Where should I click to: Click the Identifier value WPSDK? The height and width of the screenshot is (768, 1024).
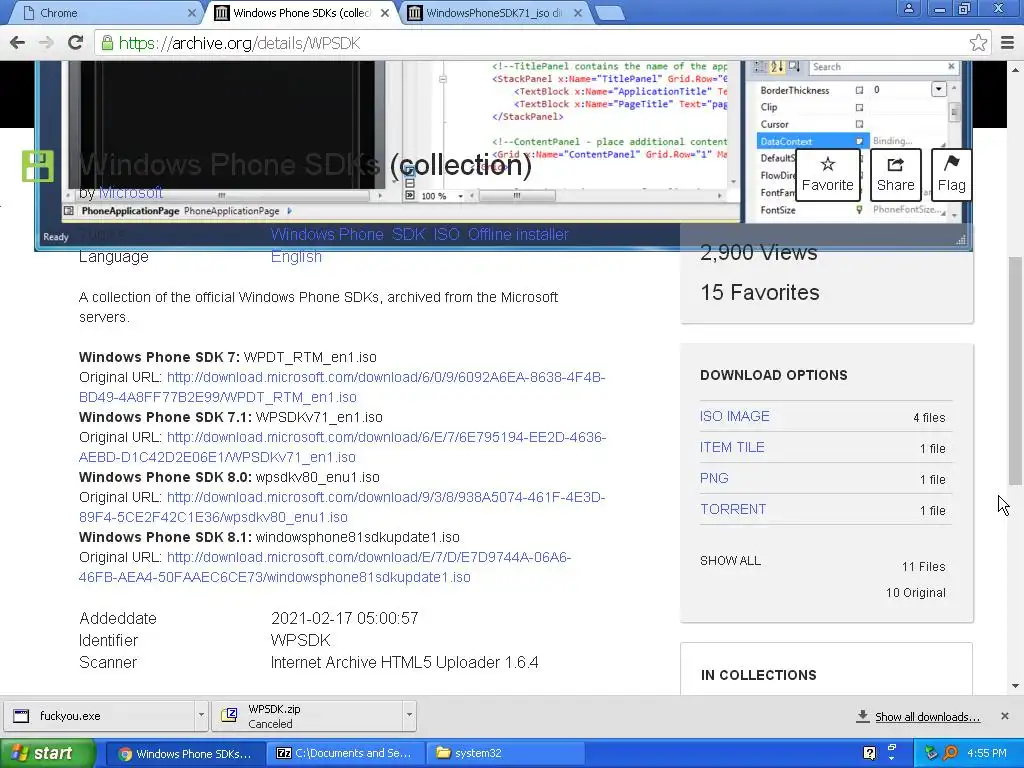[300, 640]
